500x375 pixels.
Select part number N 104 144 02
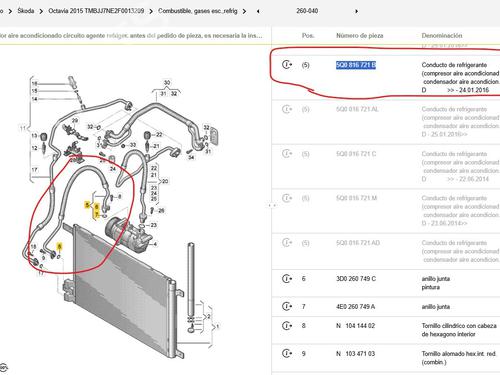tap(355, 325)
